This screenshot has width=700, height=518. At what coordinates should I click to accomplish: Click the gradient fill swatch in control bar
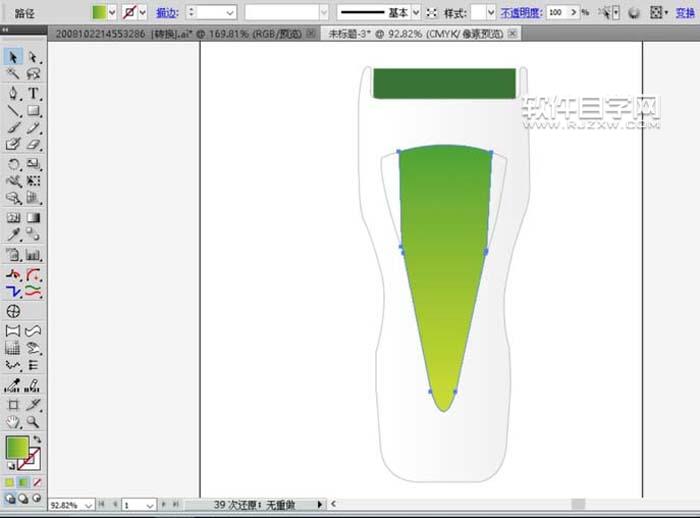tap(99, 13)
